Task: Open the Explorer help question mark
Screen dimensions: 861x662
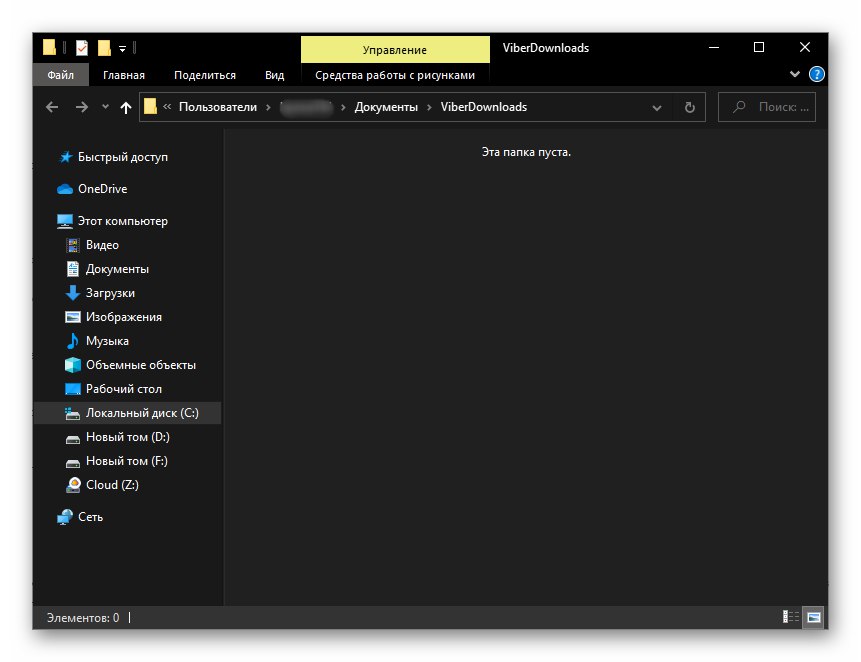Action: click(817, 74)
